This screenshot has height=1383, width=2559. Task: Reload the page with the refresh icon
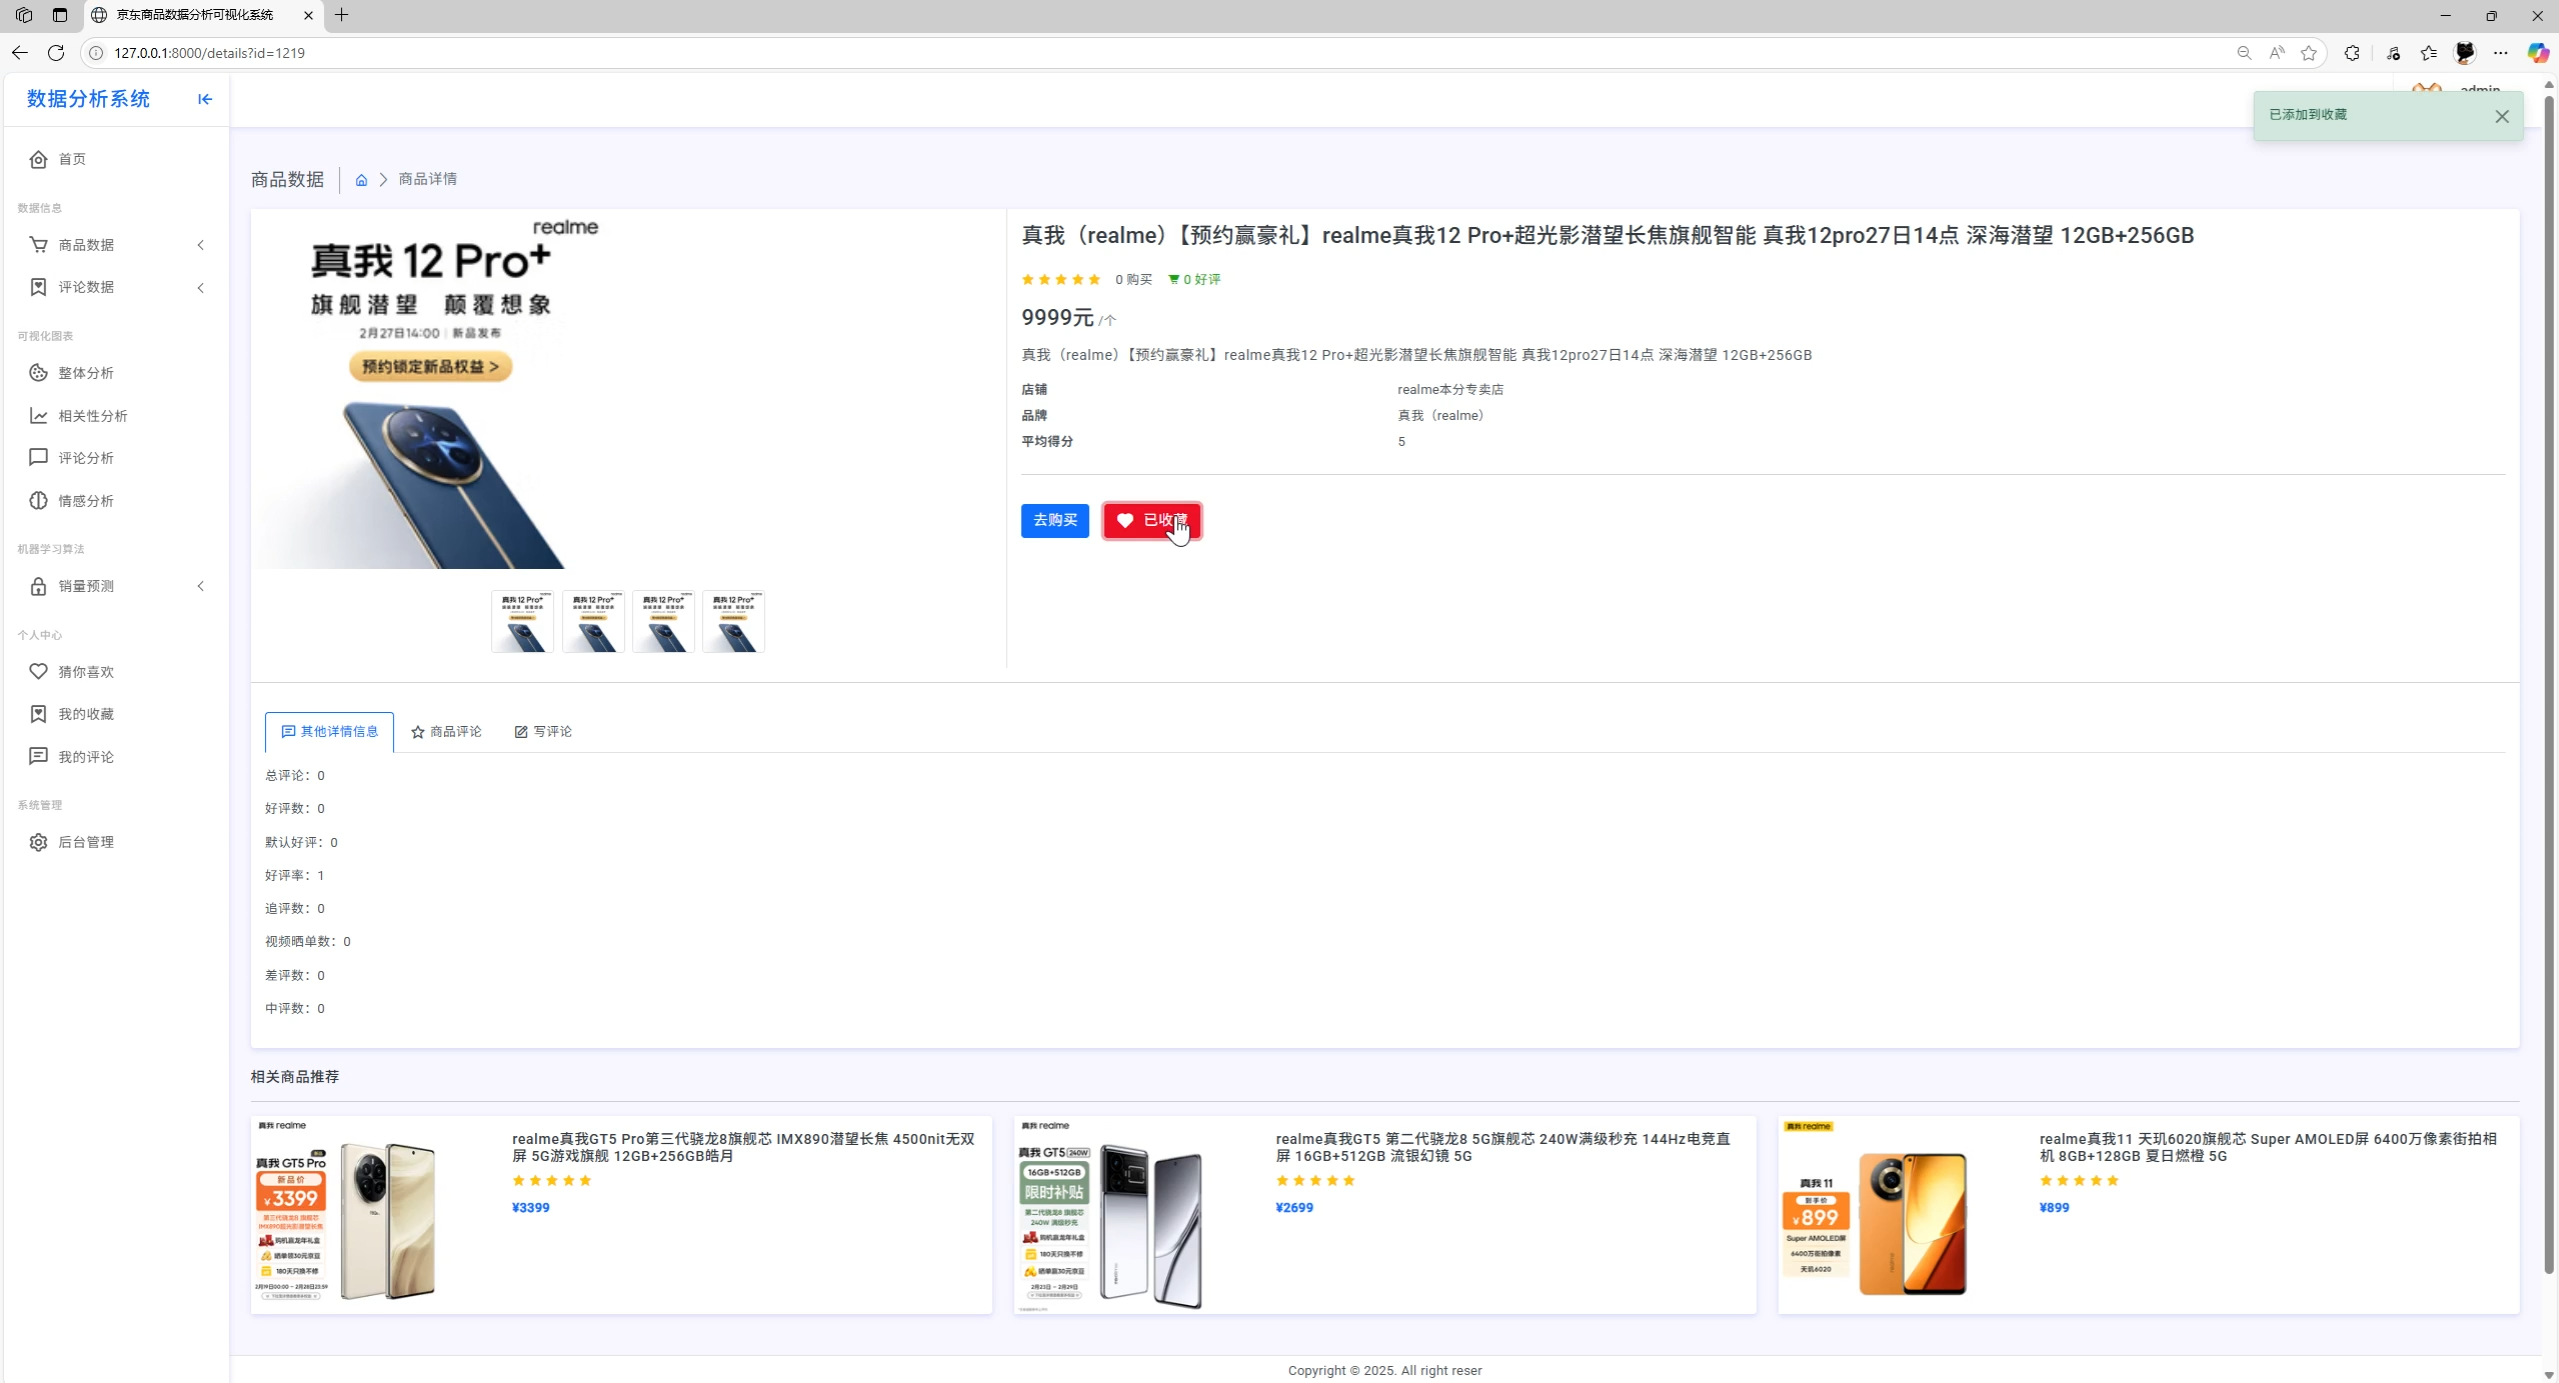pyautogui.click(x=56, y=53)
